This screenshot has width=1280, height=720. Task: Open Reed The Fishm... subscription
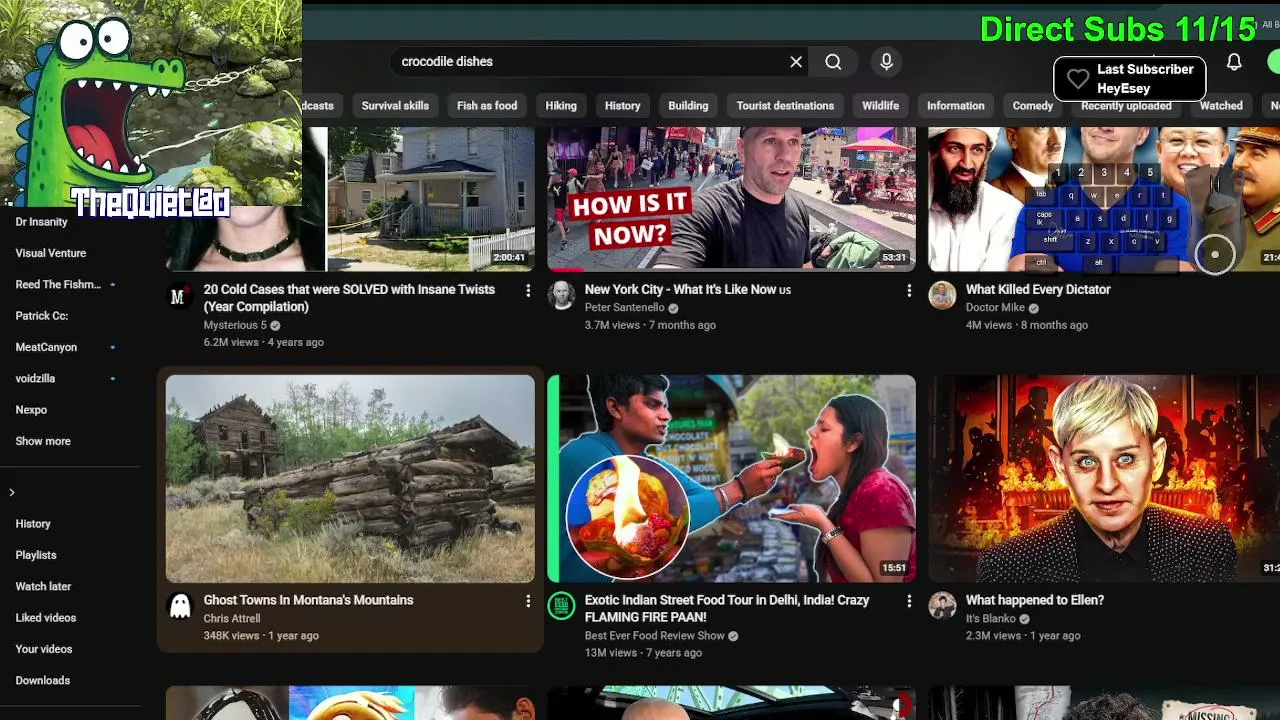(58, 285)
